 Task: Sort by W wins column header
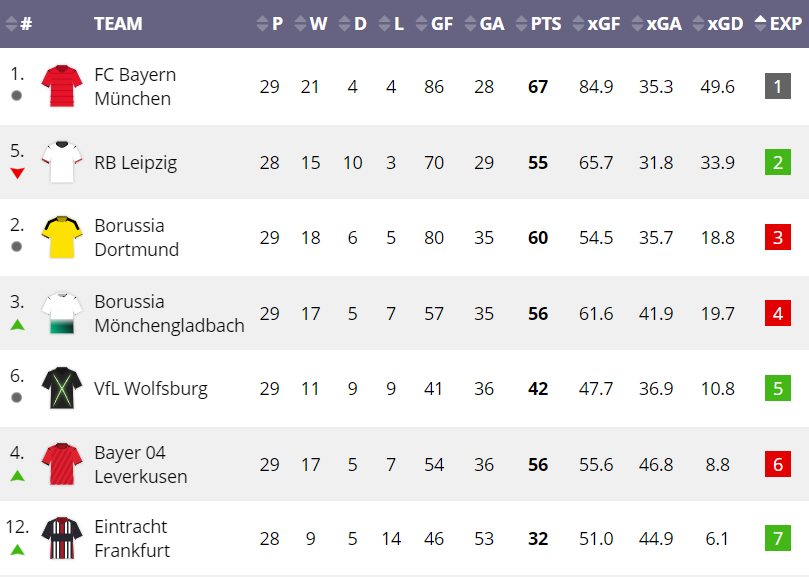coord(311,24)
